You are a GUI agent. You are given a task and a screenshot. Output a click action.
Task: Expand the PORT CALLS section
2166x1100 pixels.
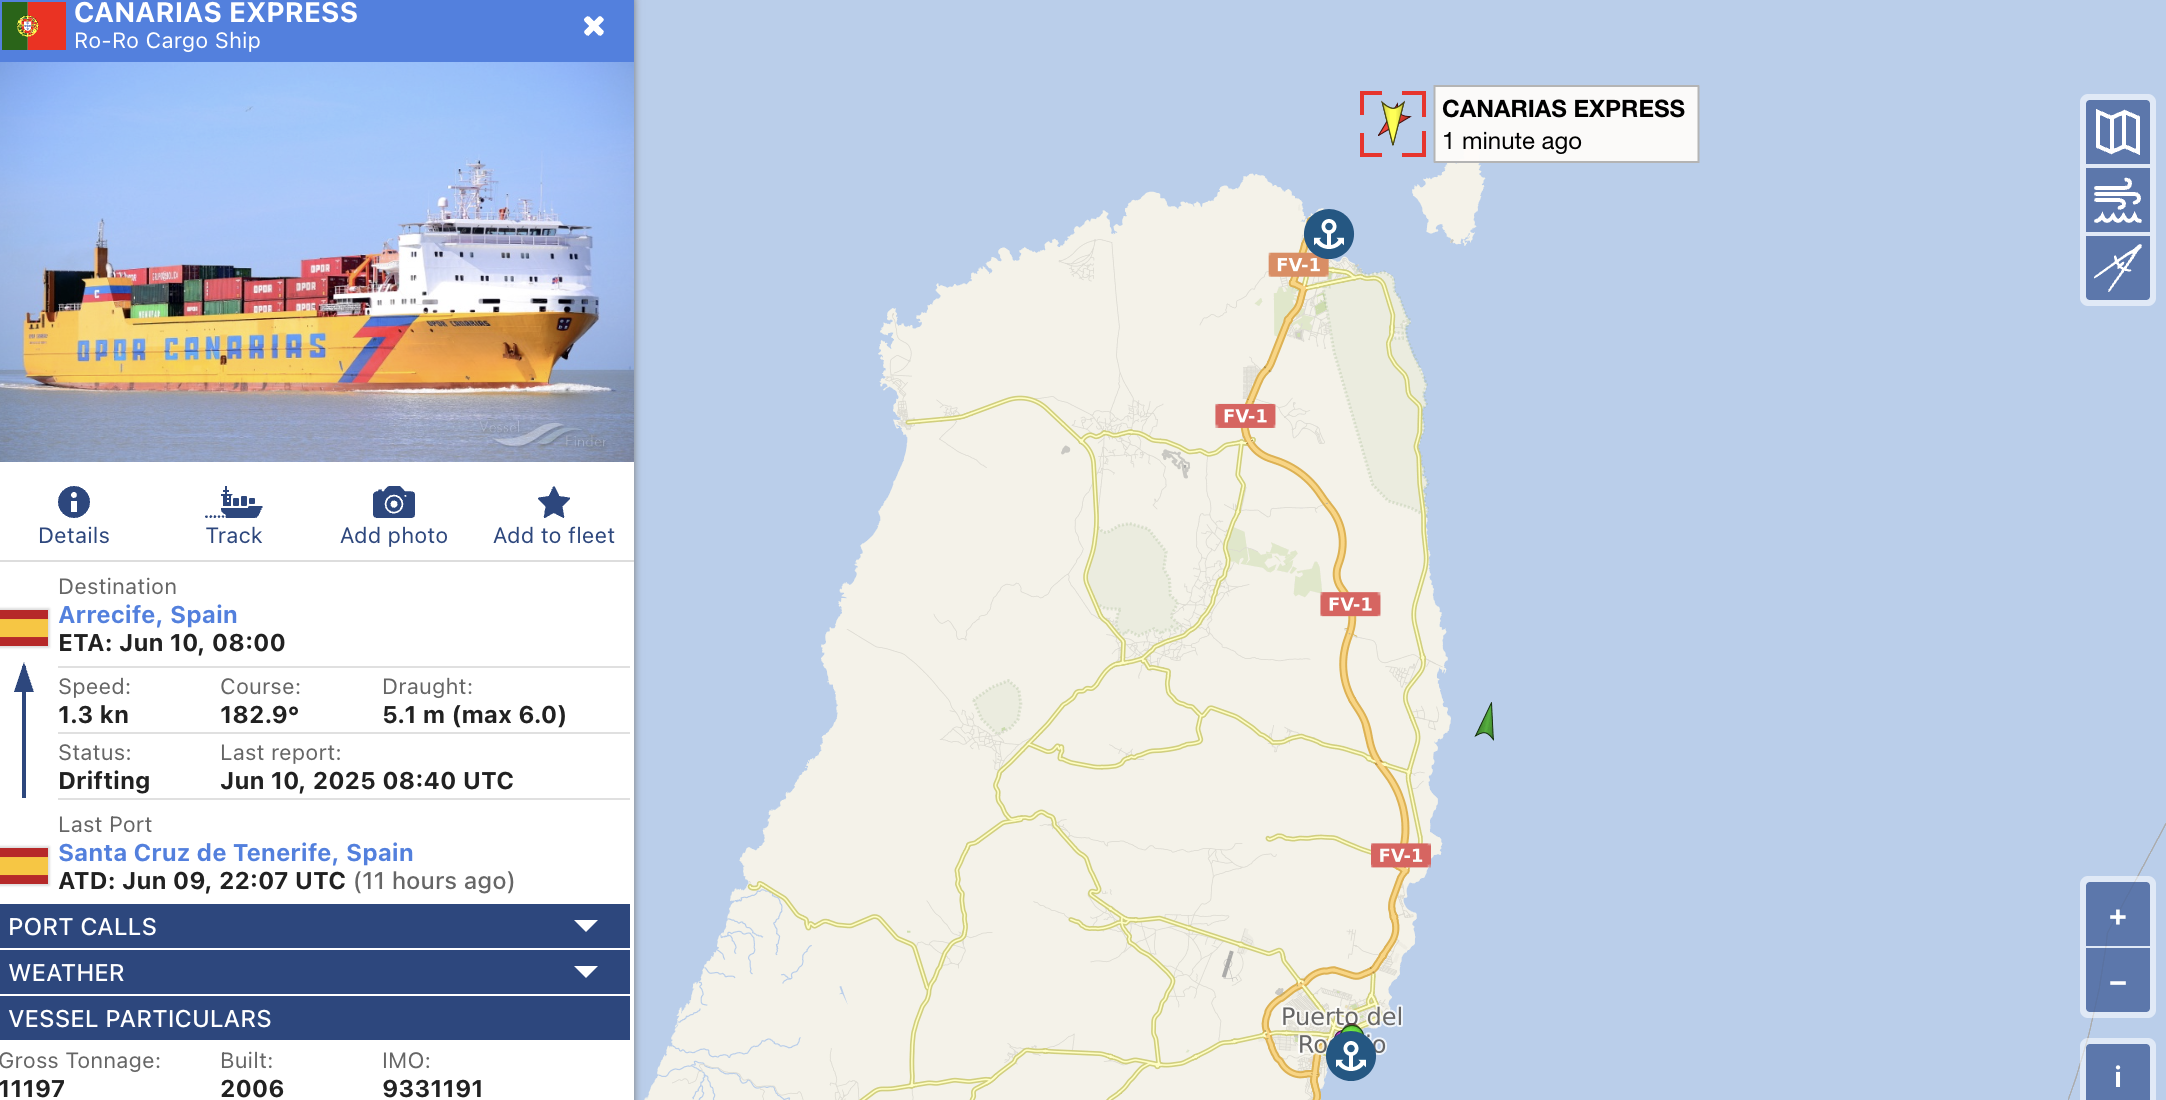click(315, 926)
